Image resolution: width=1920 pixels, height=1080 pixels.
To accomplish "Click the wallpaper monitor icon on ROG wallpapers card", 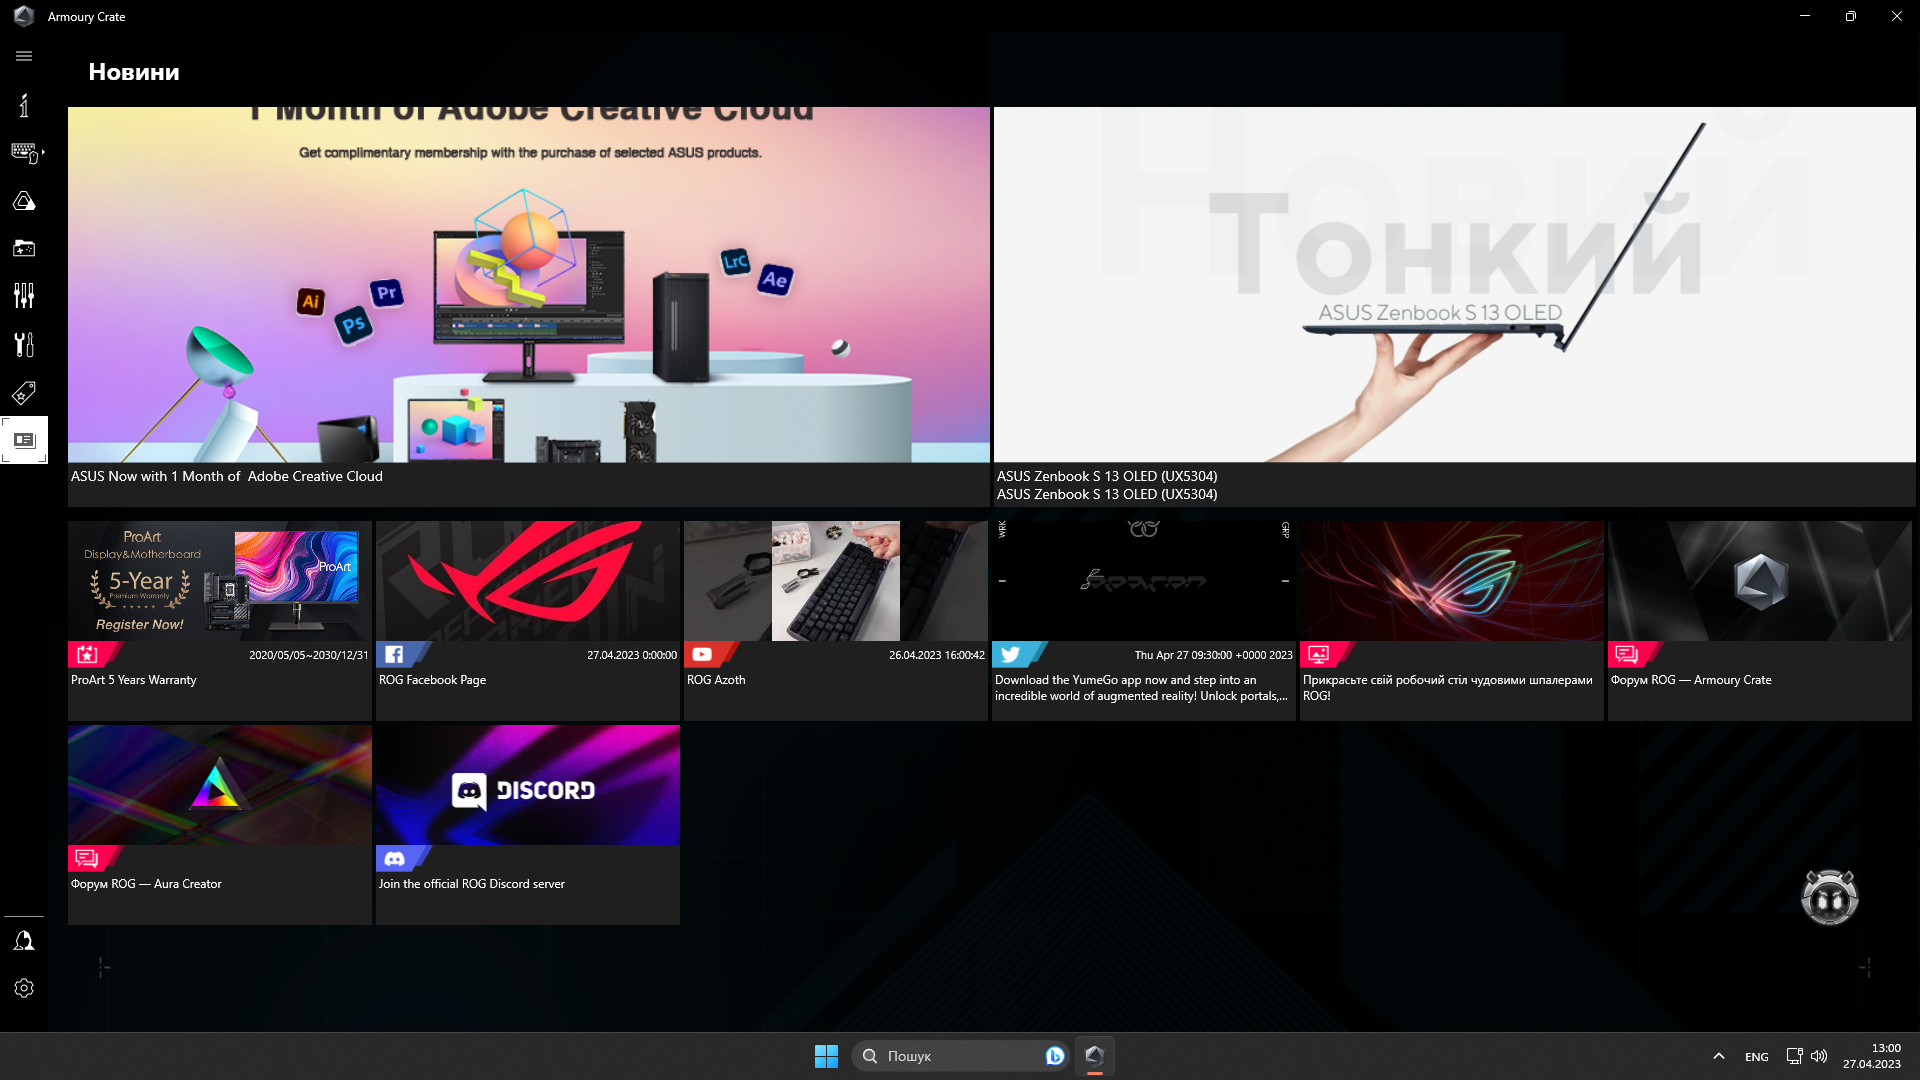I will click(x=1318, y=655).
